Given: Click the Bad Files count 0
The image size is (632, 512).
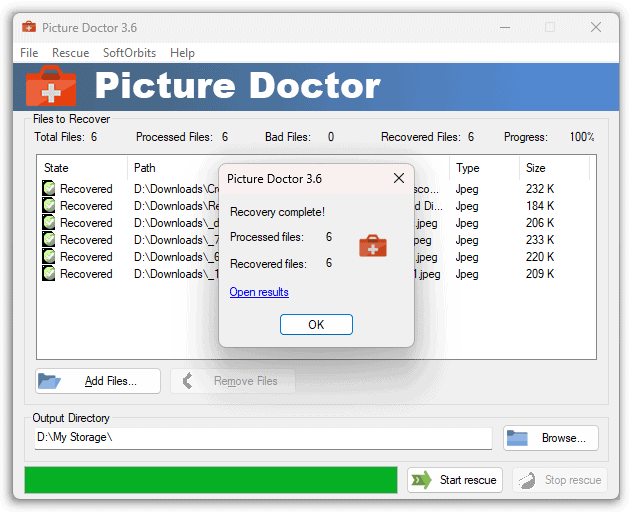Looking at the screenshot, I should click(331, 137).
